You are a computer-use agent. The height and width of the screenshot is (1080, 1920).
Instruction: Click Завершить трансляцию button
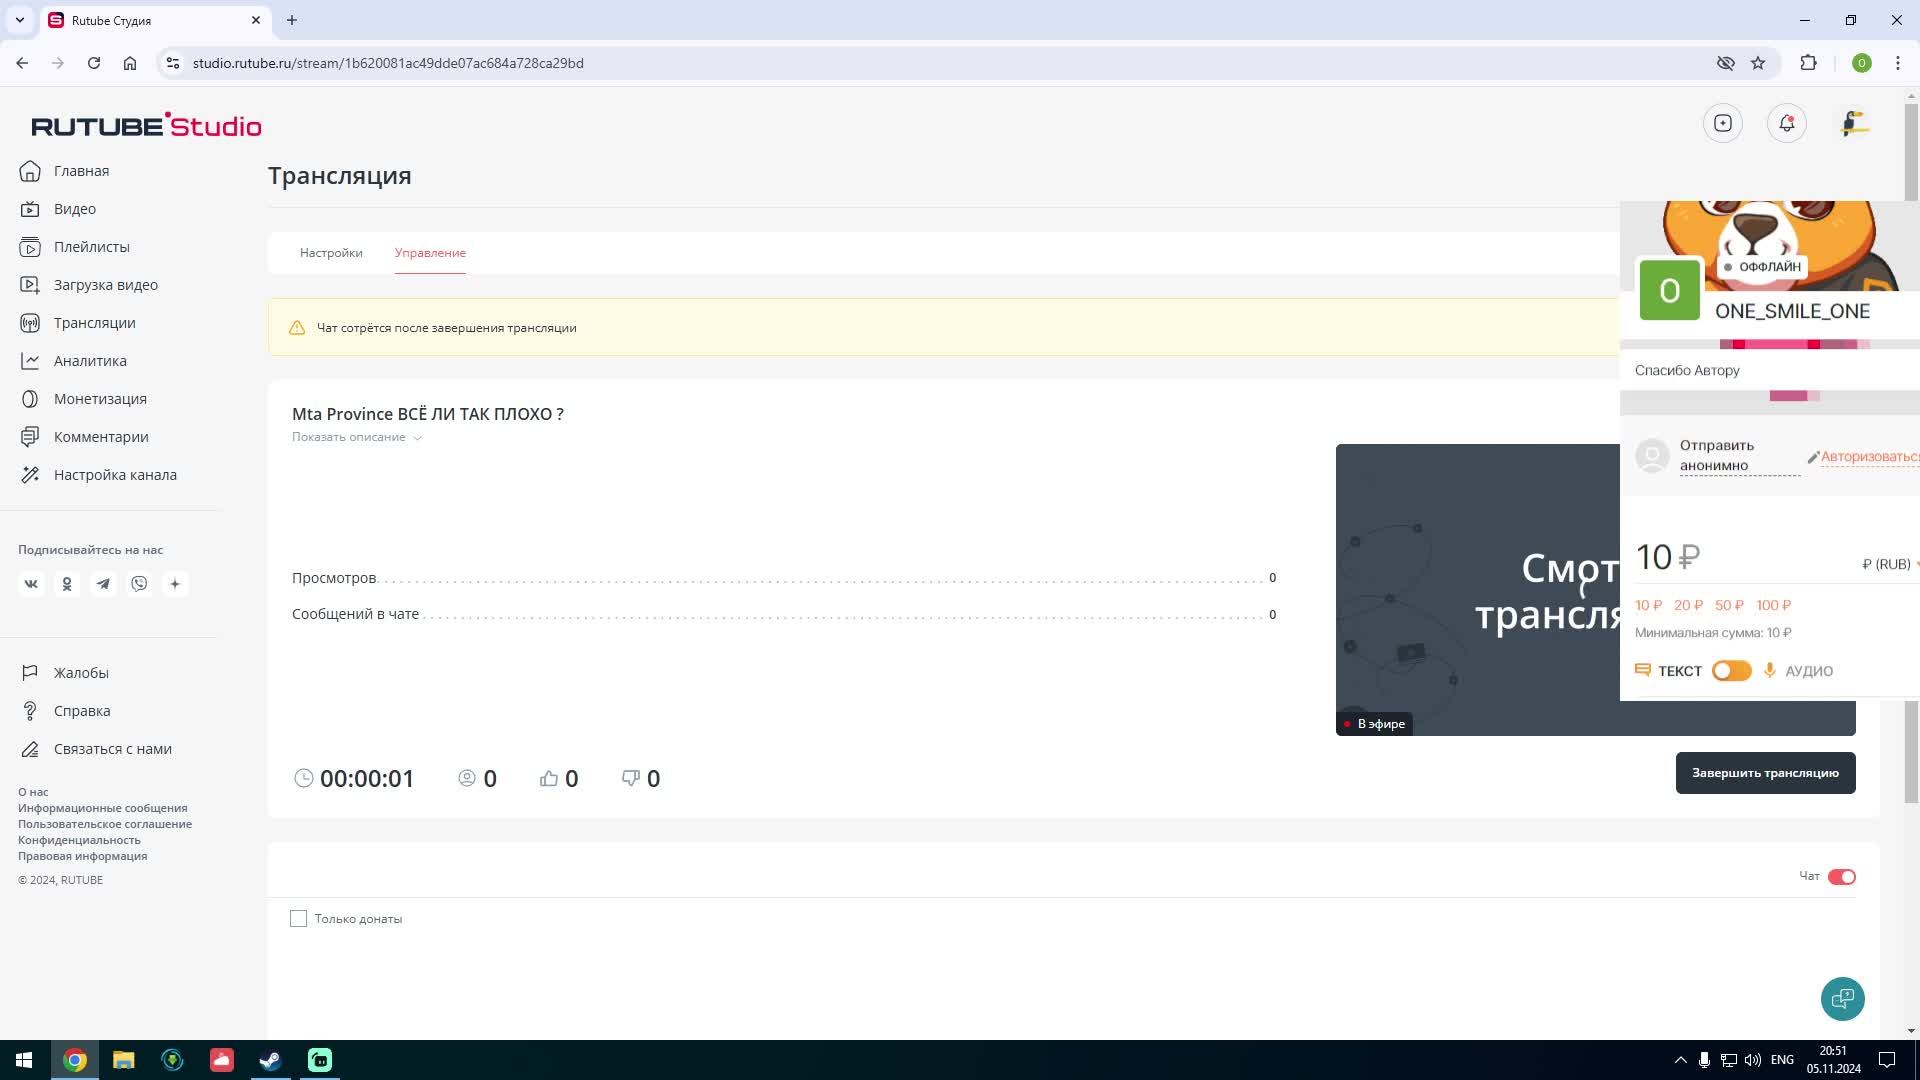[x=1765, y=773]
